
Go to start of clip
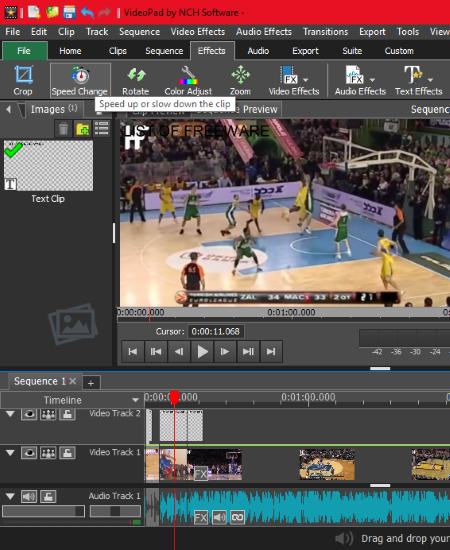tap(133, 351)
